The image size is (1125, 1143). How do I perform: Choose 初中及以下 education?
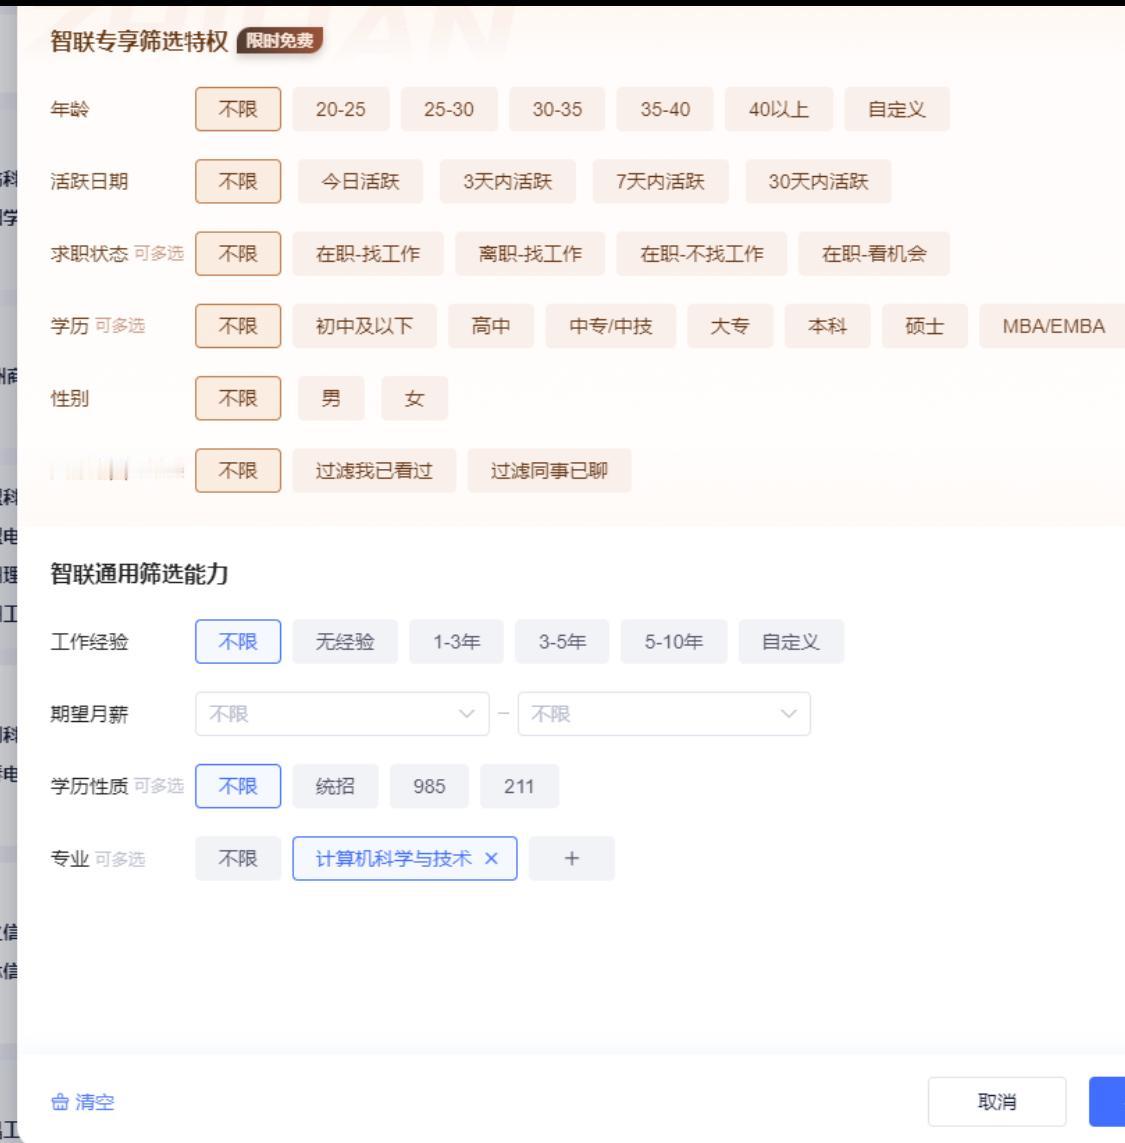(x=365, y=326)
